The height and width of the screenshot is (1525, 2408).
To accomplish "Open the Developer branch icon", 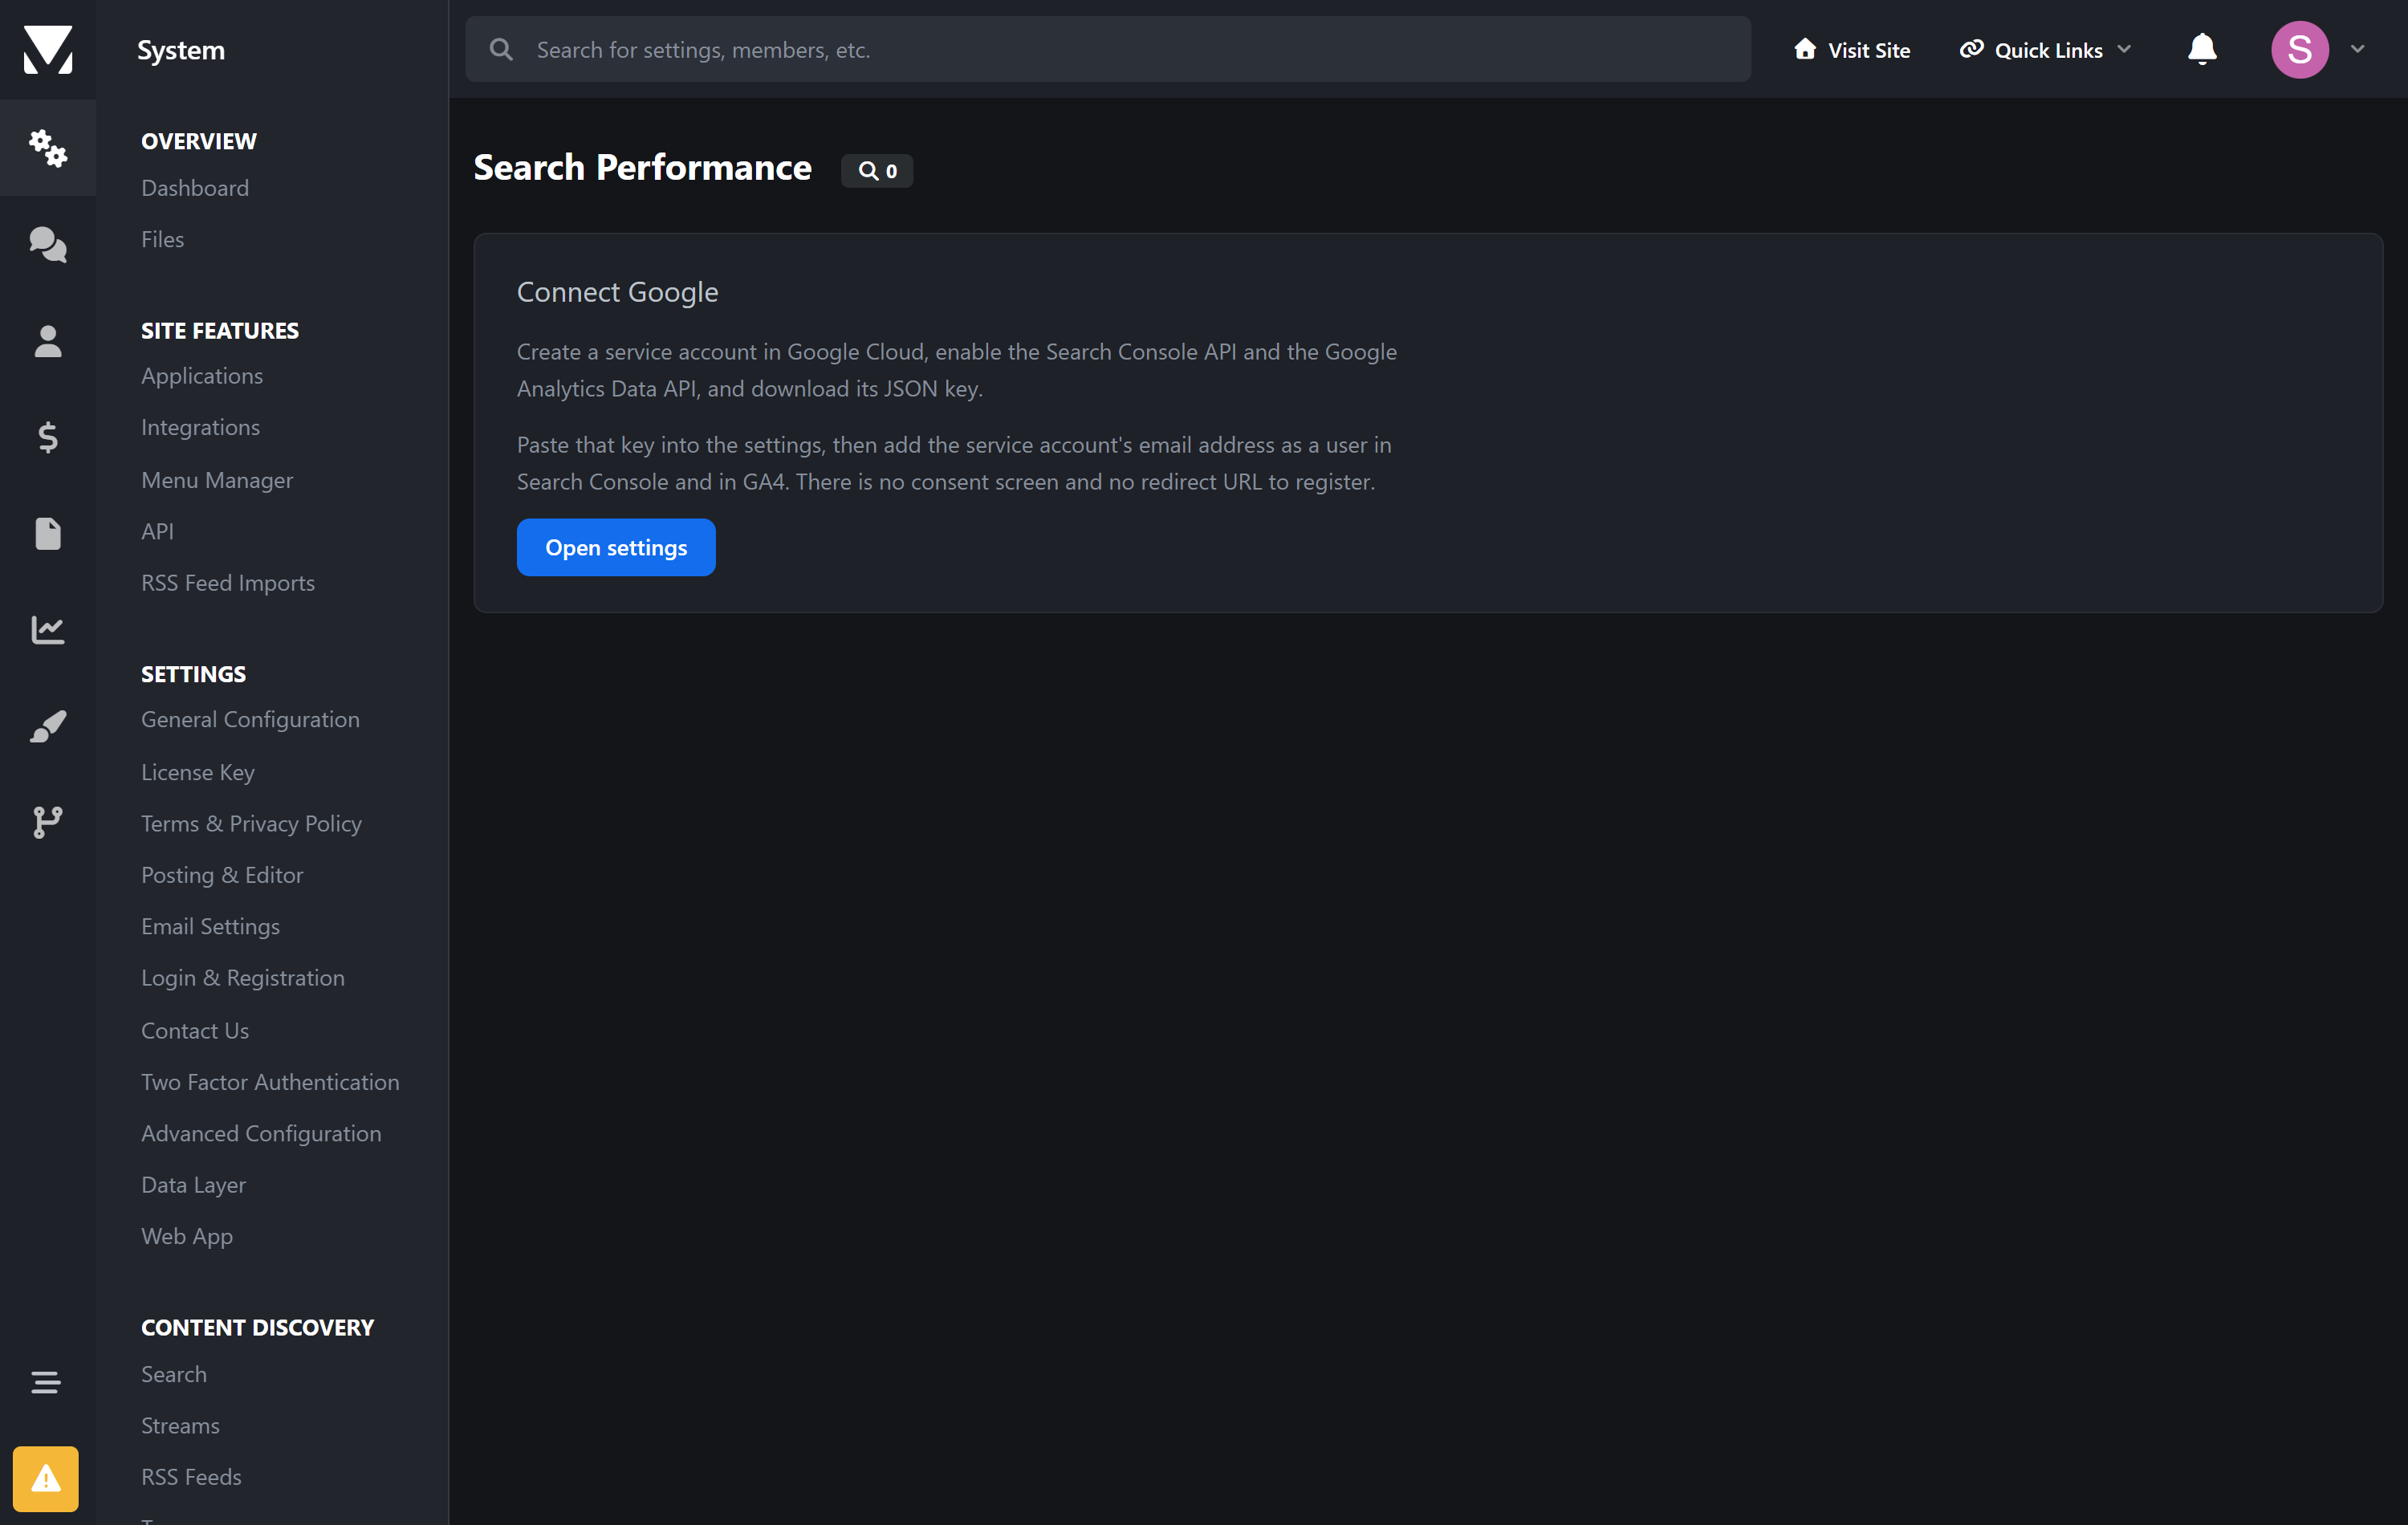I will click(48, 822).
